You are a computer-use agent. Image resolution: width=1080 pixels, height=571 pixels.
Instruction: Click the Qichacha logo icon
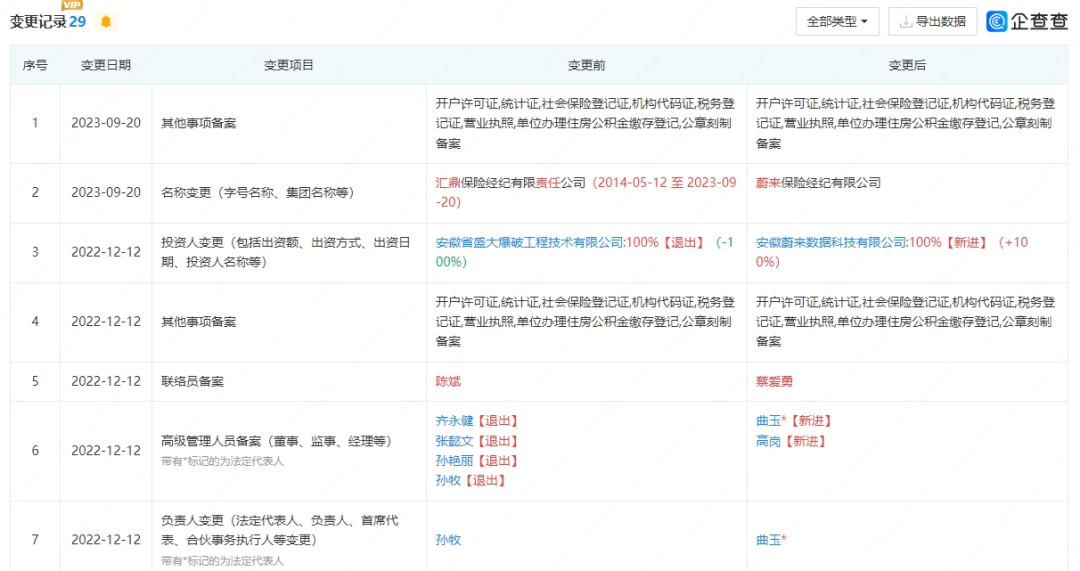point(997,21)
